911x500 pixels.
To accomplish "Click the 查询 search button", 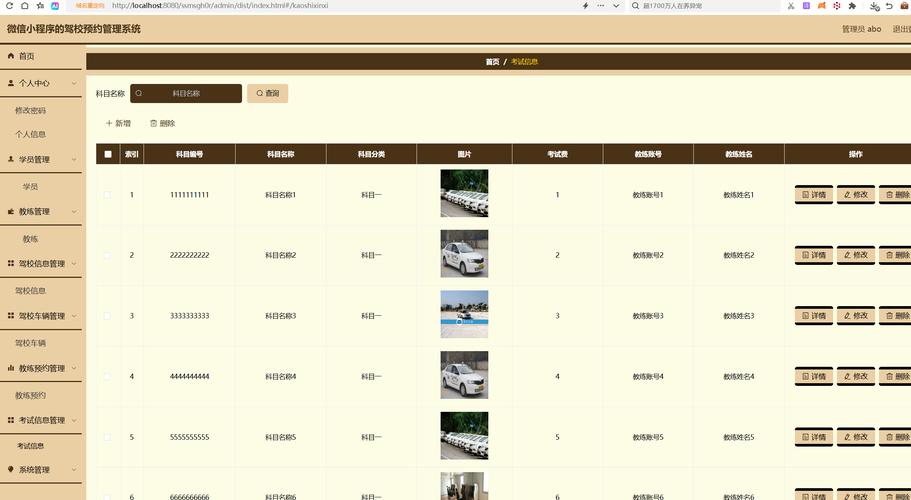I will pos(267,93).
